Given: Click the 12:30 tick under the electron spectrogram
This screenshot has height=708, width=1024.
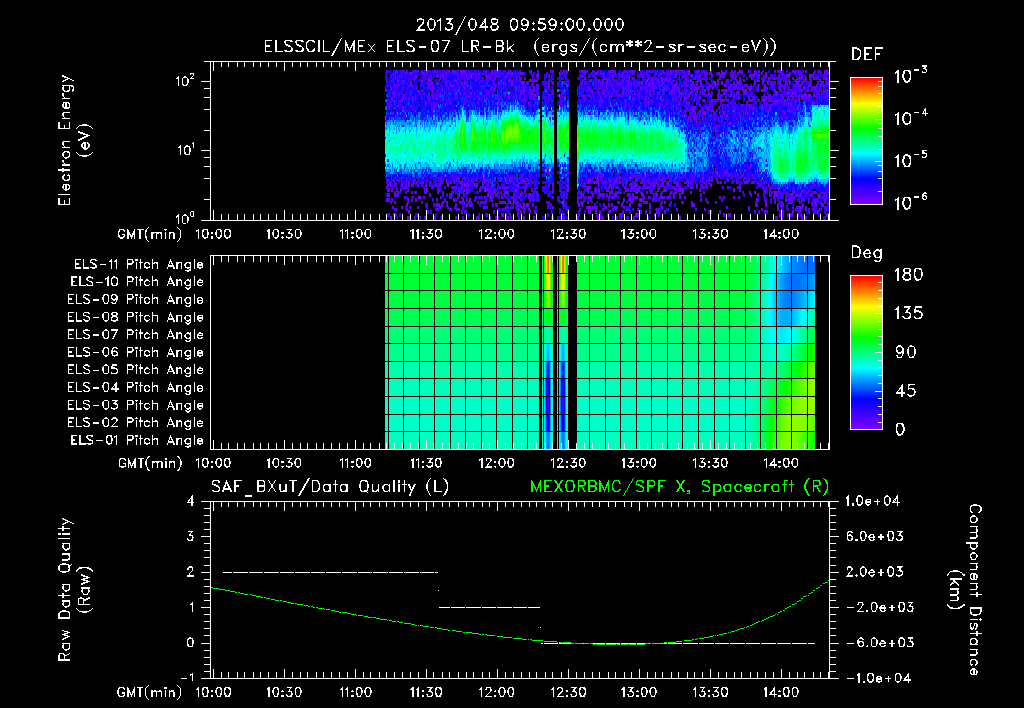Looking at the screenshot, I should [x=568, y=234].
